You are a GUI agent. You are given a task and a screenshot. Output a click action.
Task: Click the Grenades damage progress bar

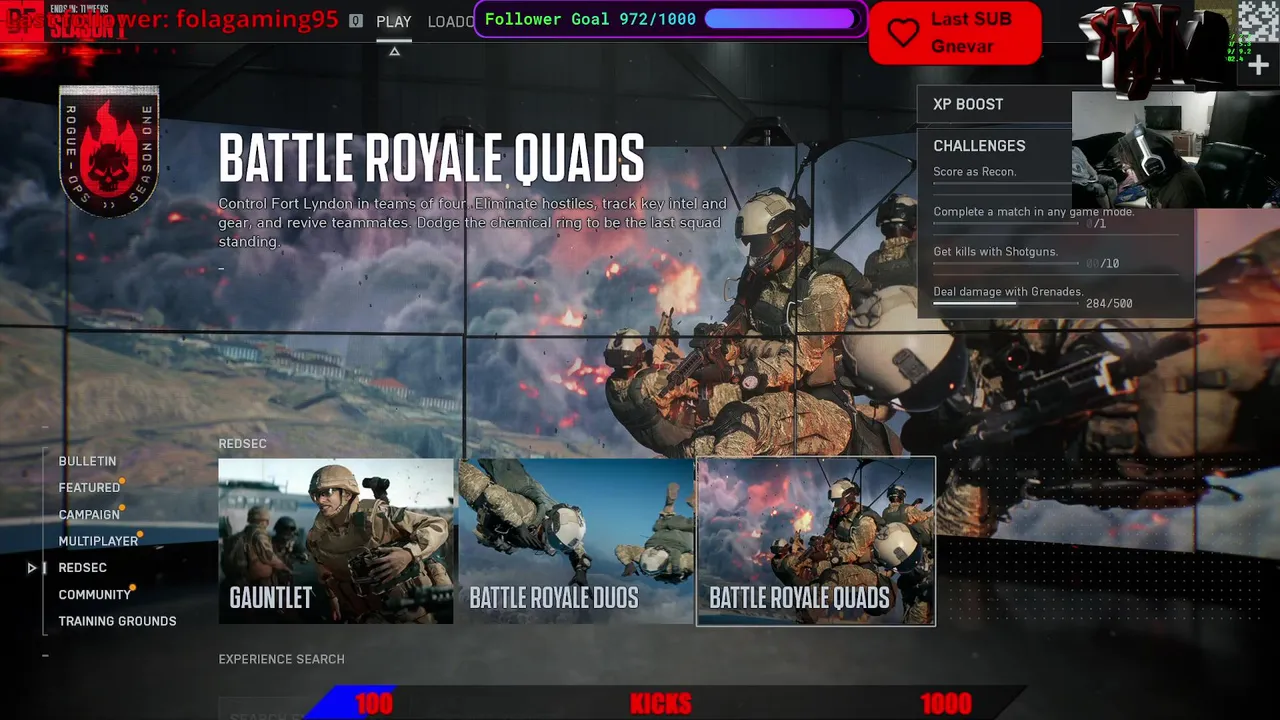coord(1006,303)
